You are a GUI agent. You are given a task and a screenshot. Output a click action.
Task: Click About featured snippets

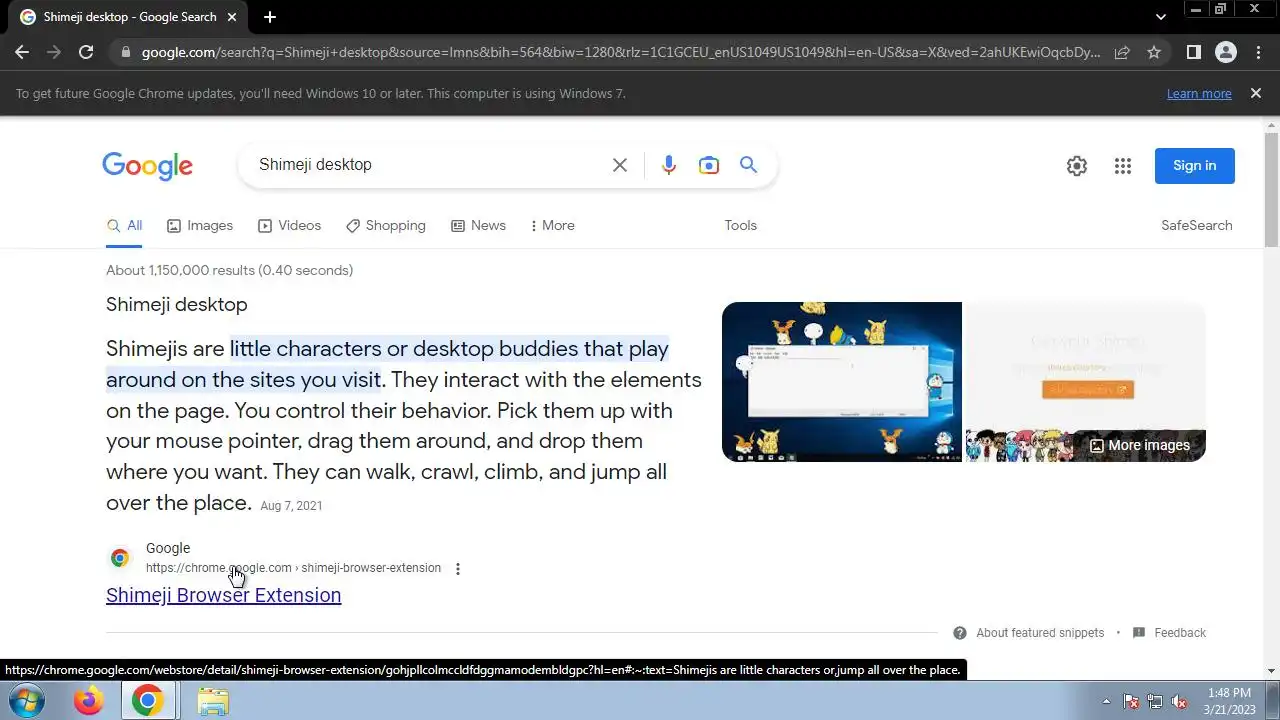1029,633
